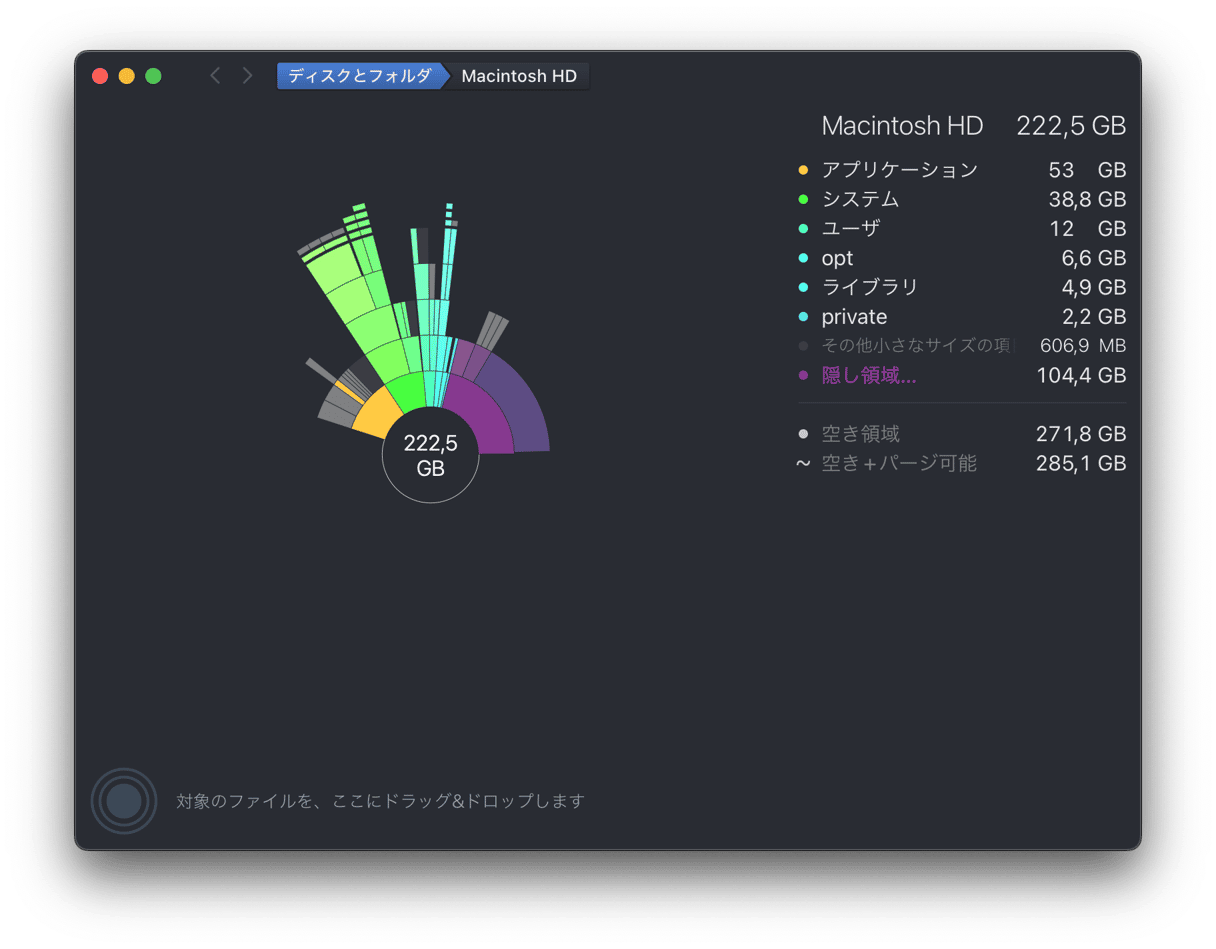Click the back navigation arrow

214,76
